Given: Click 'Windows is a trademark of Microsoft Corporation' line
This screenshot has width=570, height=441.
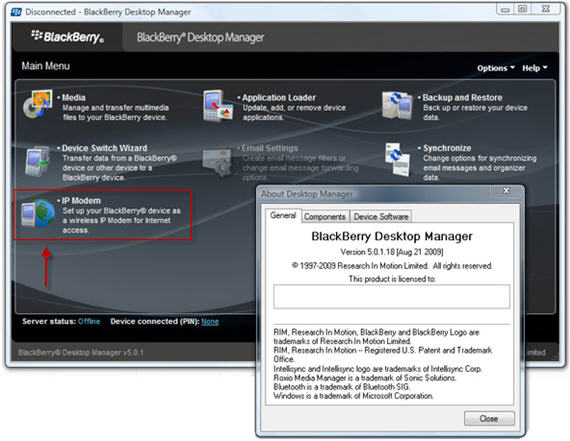Looking at the screenshot, I should click(x=353, y=396).
